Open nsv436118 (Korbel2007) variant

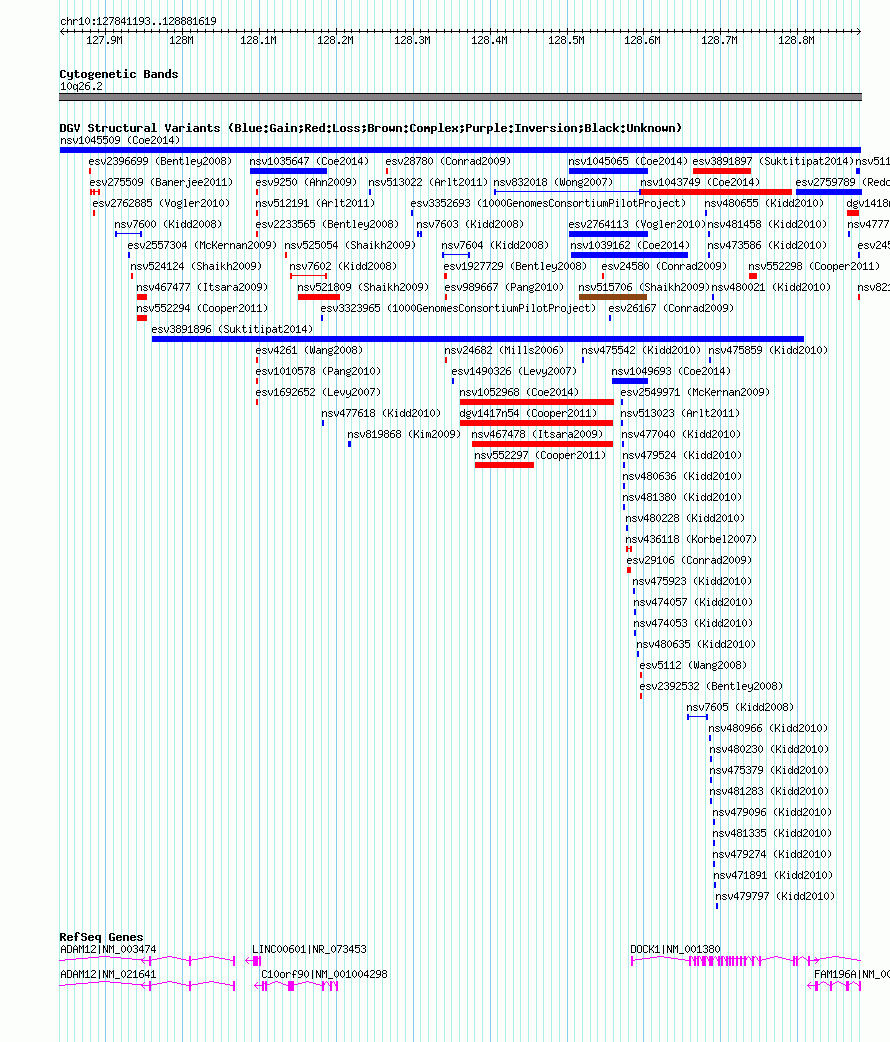click(x=691, y=540)
